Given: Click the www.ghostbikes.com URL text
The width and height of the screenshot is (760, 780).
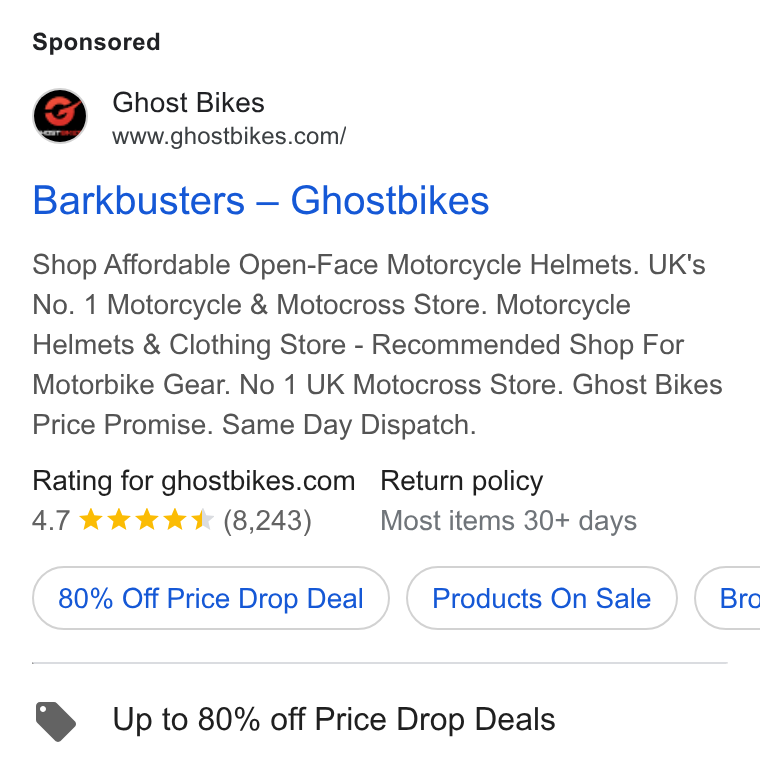Looking at the screenshot, I should pos(229,136).
